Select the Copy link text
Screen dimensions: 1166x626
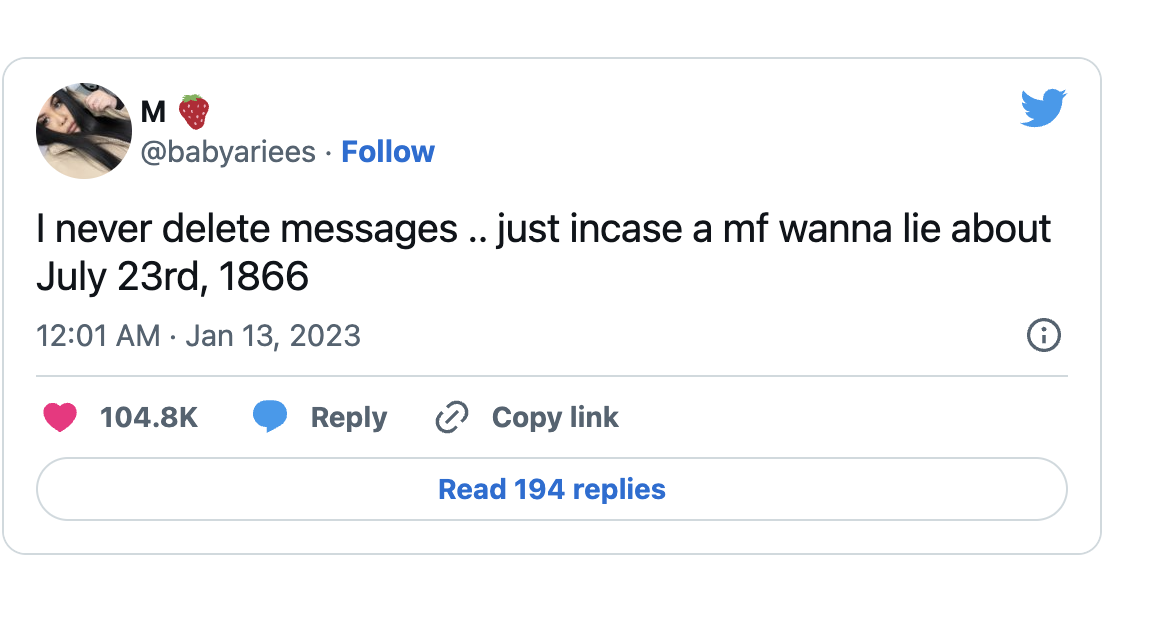pos(555,417)
